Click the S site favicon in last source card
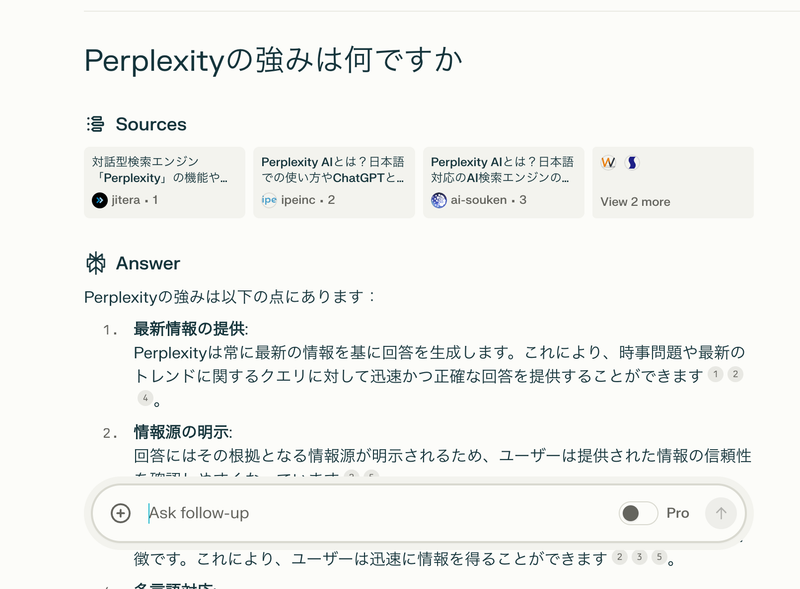The width and height of the screenshot is (800, 589). click(x=631, y=162)
